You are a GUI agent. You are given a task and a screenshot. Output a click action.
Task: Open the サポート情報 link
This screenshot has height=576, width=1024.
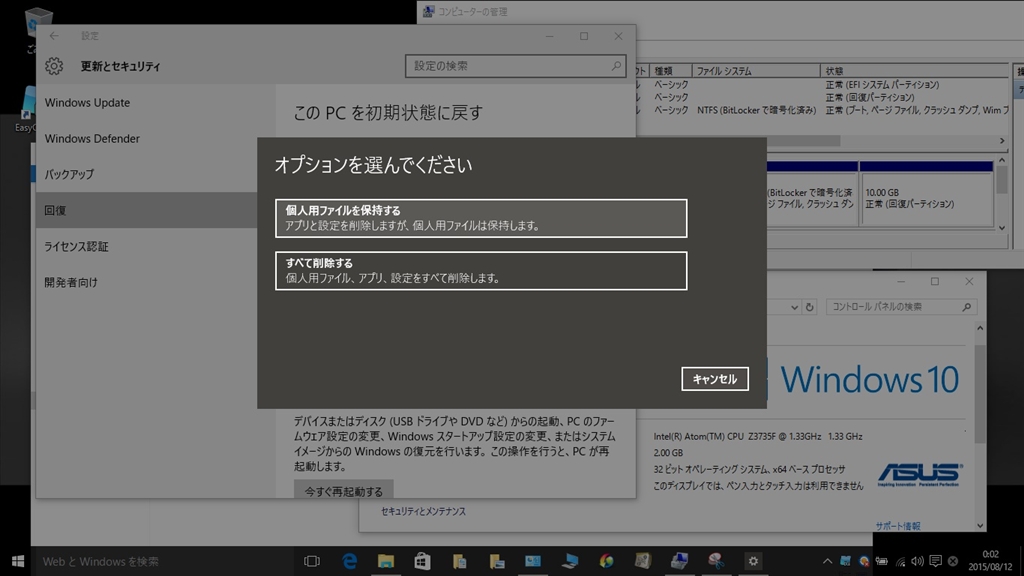click(x=898, y=526)
